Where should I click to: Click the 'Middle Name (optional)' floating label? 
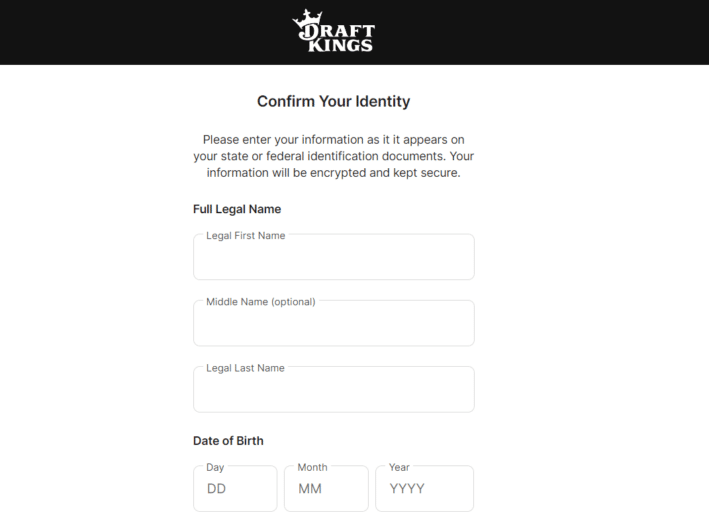[x=261, y=302]
